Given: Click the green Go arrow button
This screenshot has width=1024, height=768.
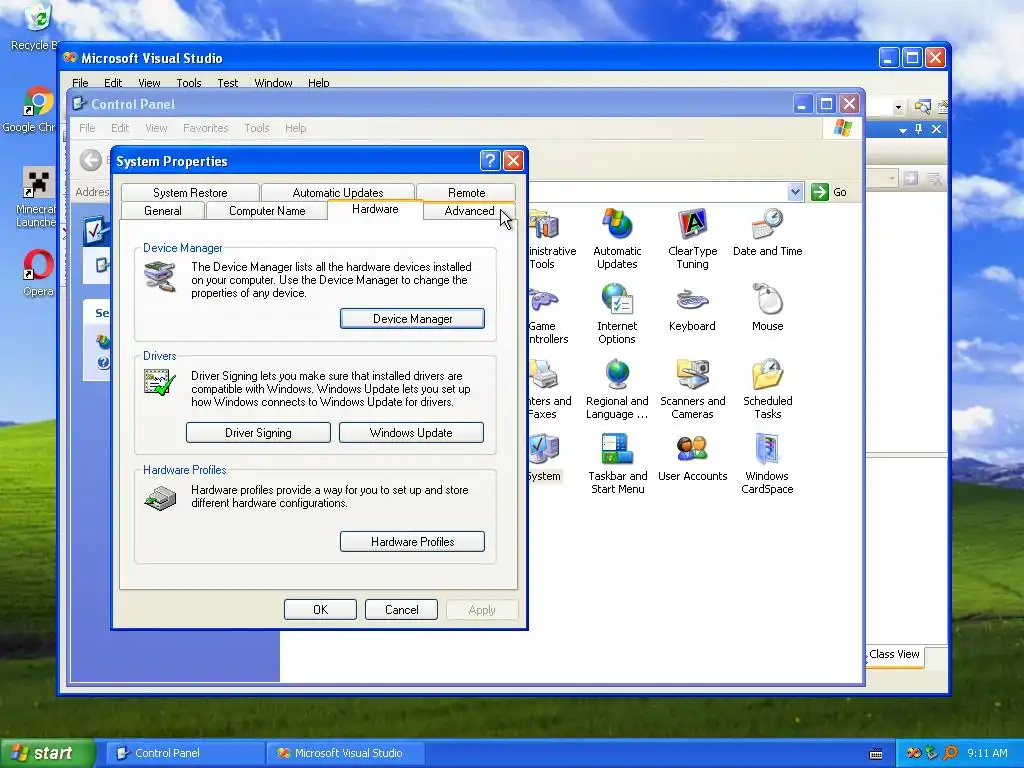Looking at the screenshot, I should pyautogui.click(x=820, y=192).
